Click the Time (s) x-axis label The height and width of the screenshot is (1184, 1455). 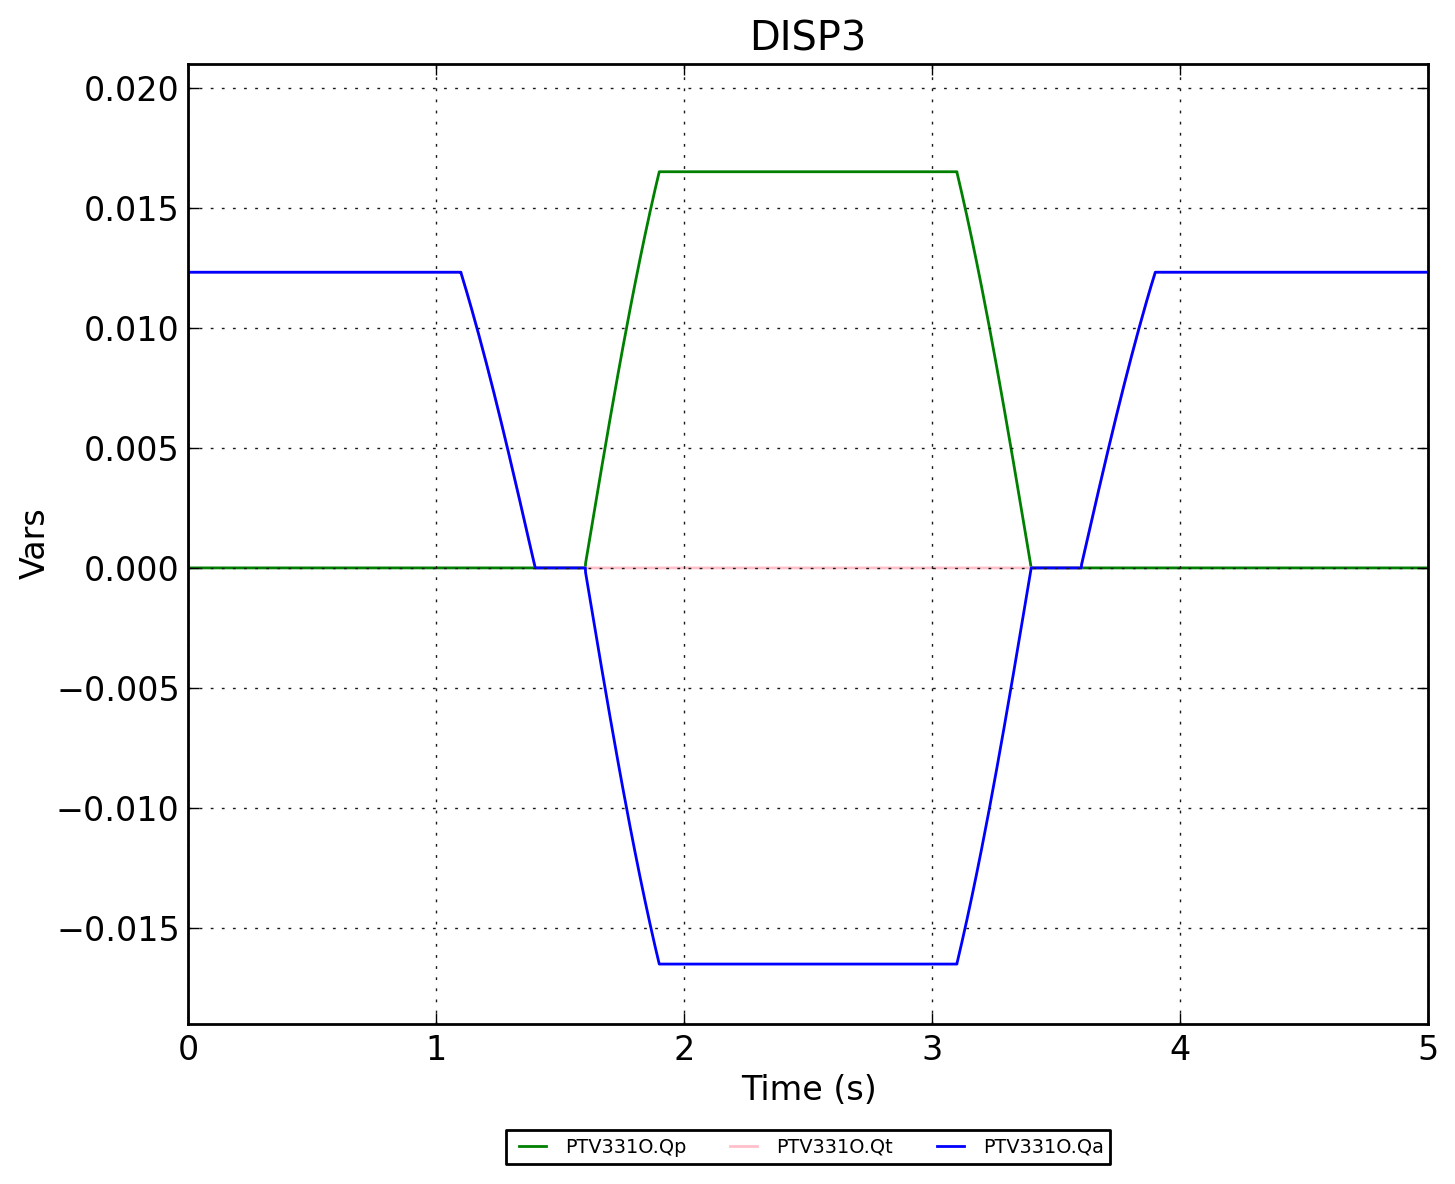808,1089
